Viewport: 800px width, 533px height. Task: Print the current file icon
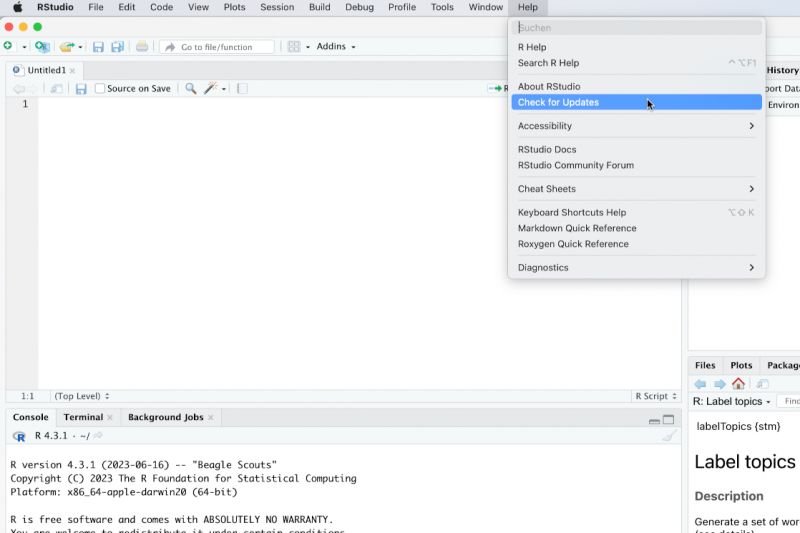pyautogui.click(x=142, y=46)
